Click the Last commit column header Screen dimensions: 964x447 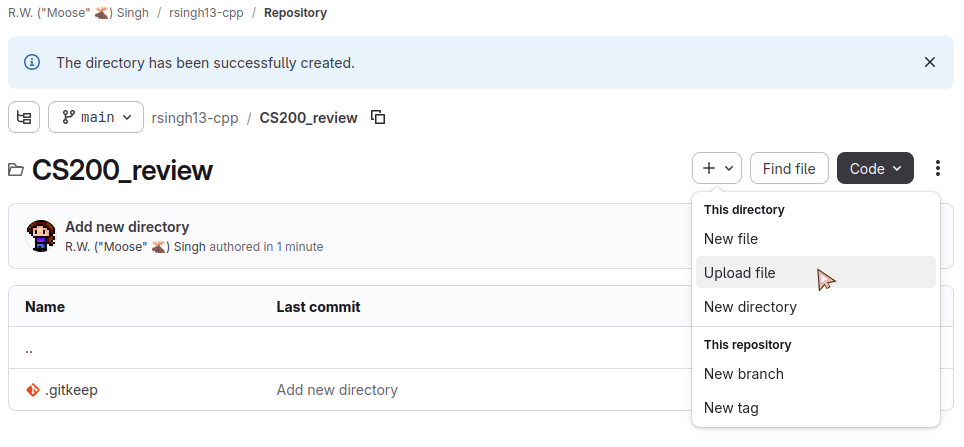click(x=318, y=306)
